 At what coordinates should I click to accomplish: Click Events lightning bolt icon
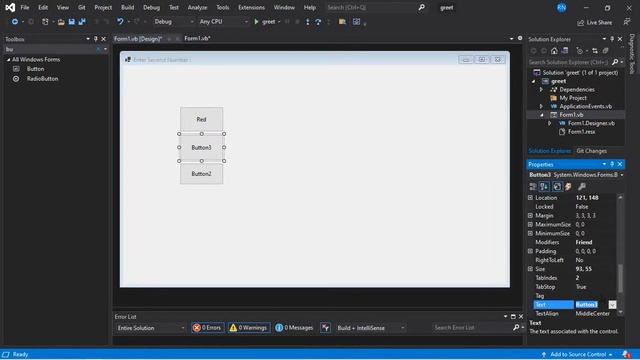568,187
